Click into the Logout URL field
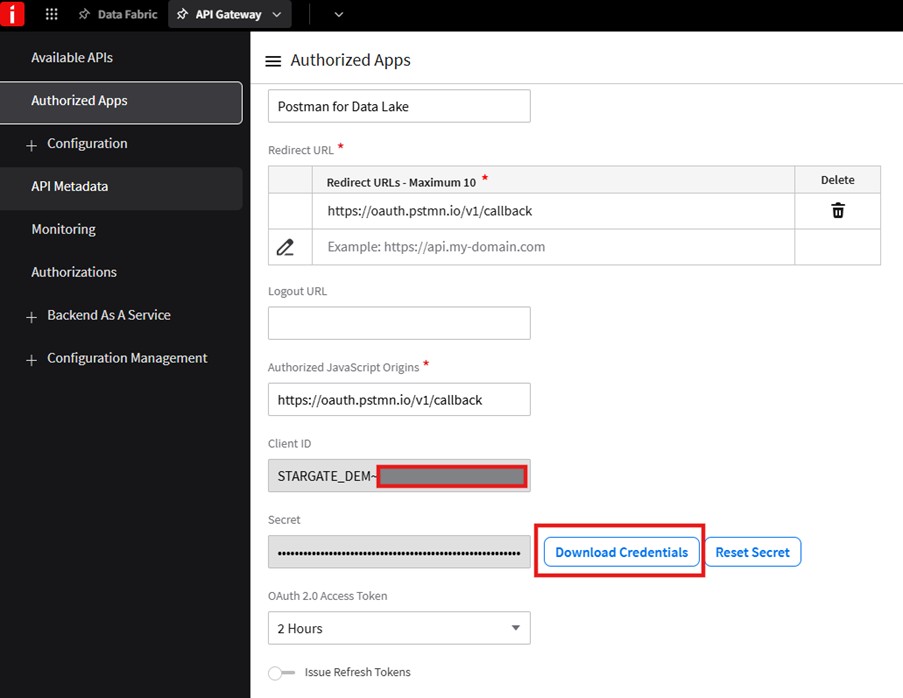Image resolution: width=903 pixels, height=698 pixels. 399,323
